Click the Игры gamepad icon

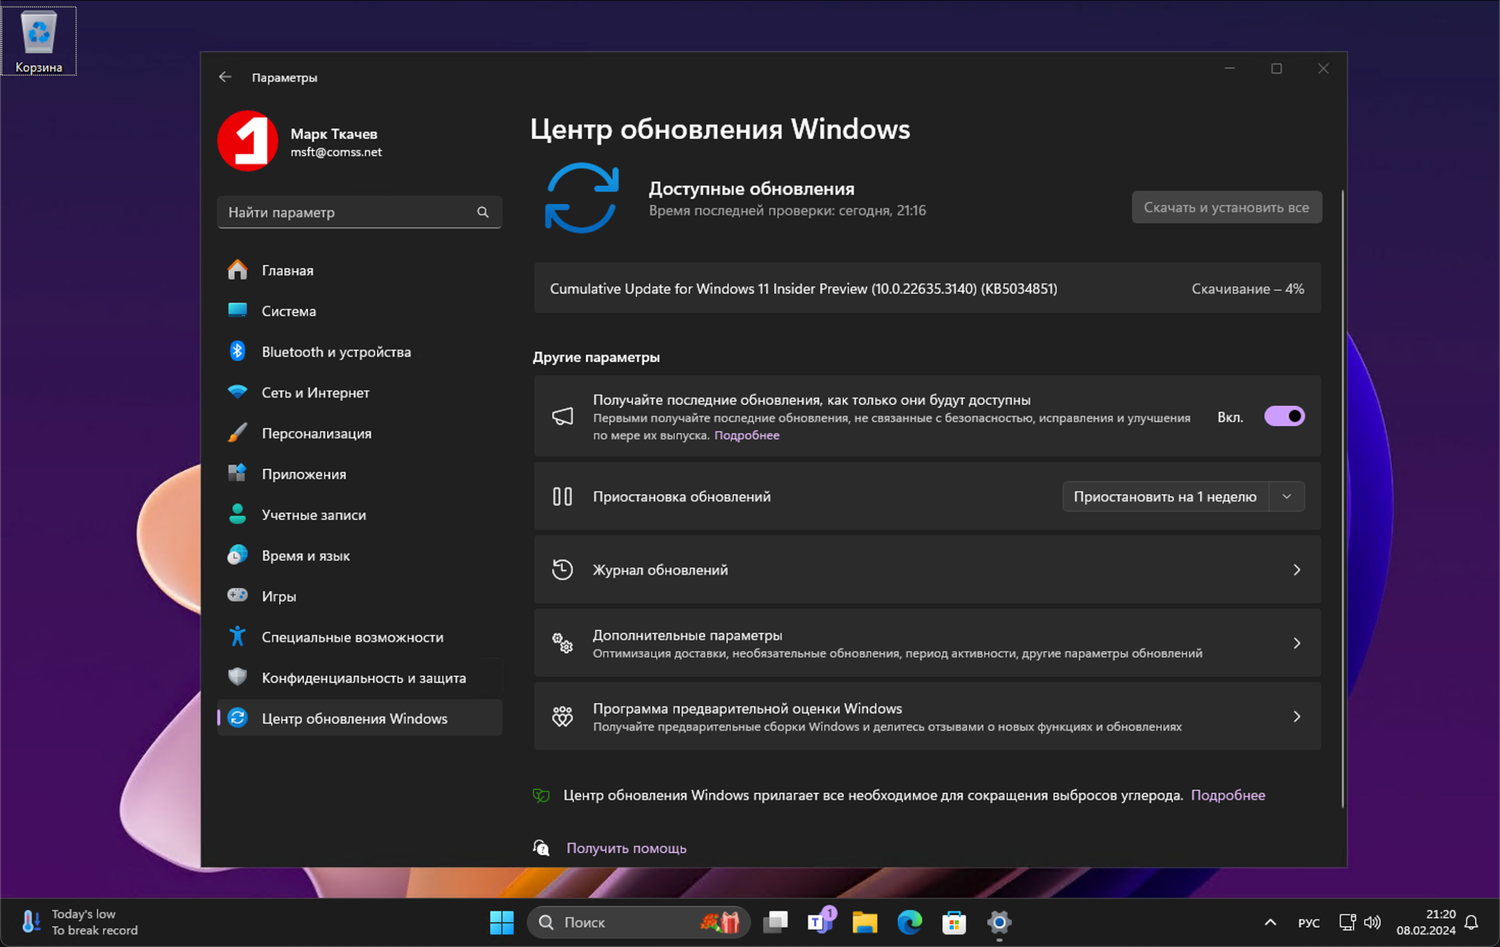(x=237, y=595)
